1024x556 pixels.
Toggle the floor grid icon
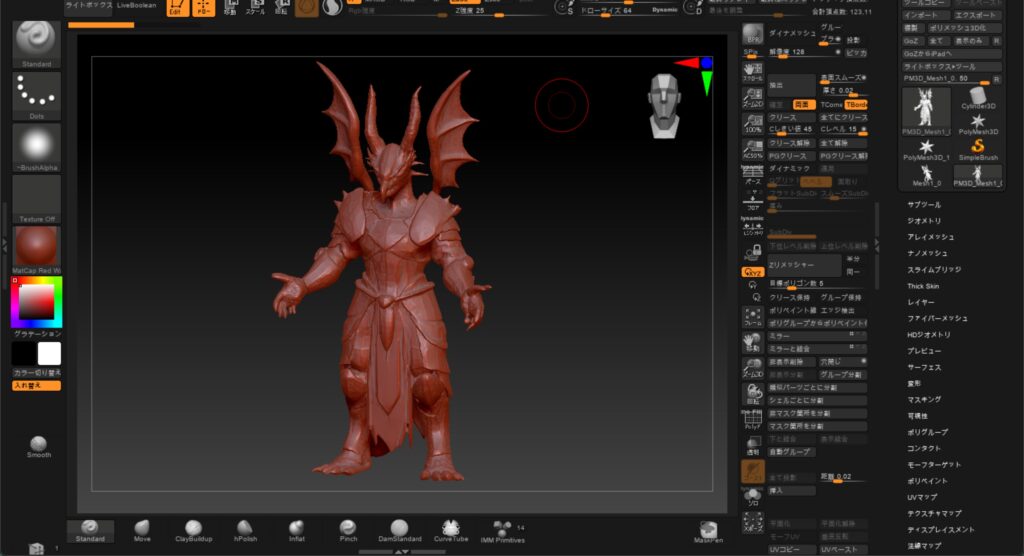(x=752, y=201)
